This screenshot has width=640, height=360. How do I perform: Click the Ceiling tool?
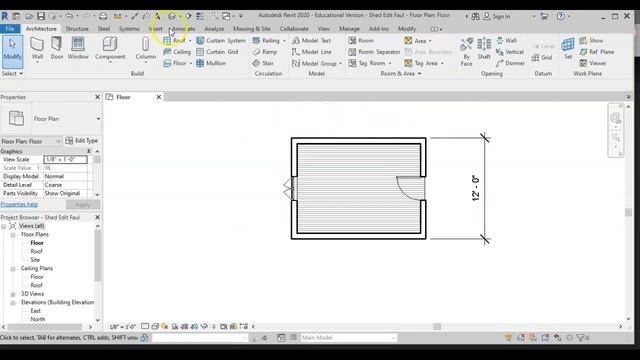[177, 52]
